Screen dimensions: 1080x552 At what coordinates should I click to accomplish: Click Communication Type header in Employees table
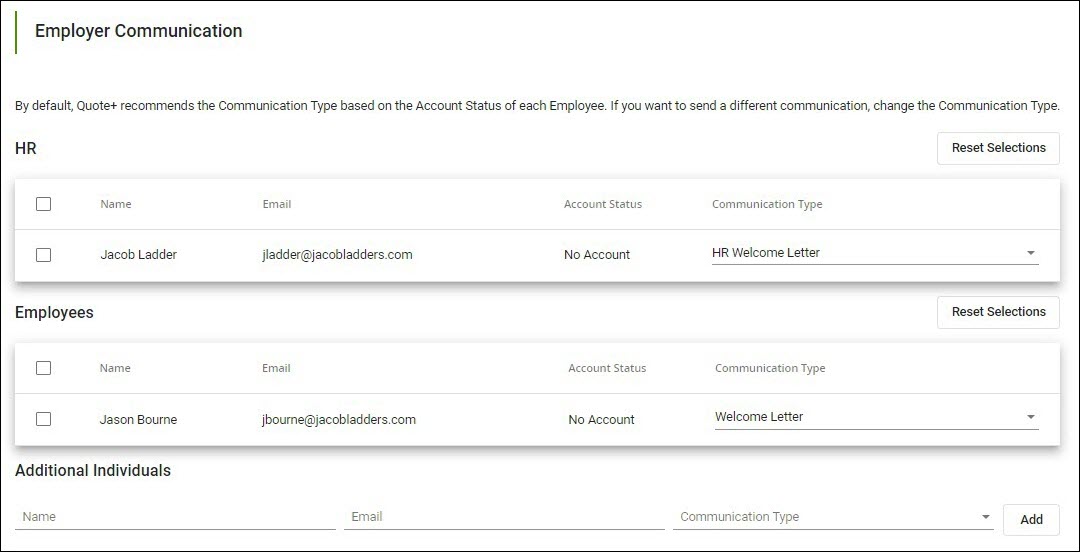770,368
